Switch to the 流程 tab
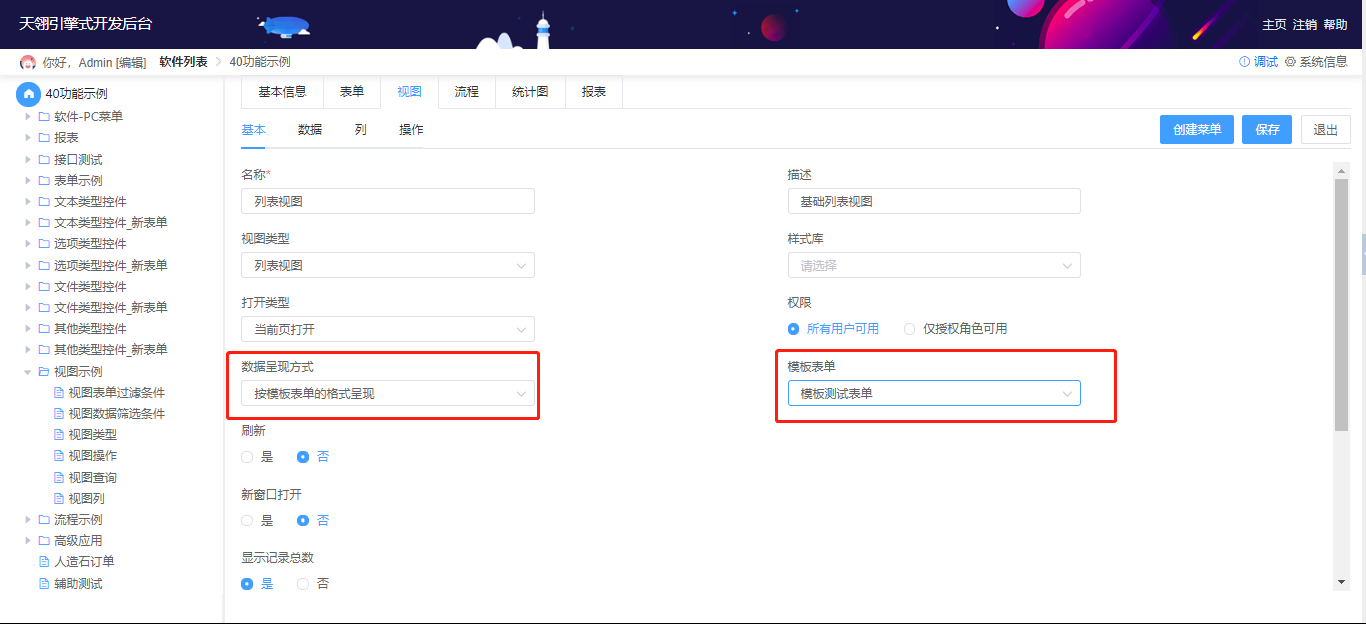Viewport: 1366px width, 624px height. [466, 92]
